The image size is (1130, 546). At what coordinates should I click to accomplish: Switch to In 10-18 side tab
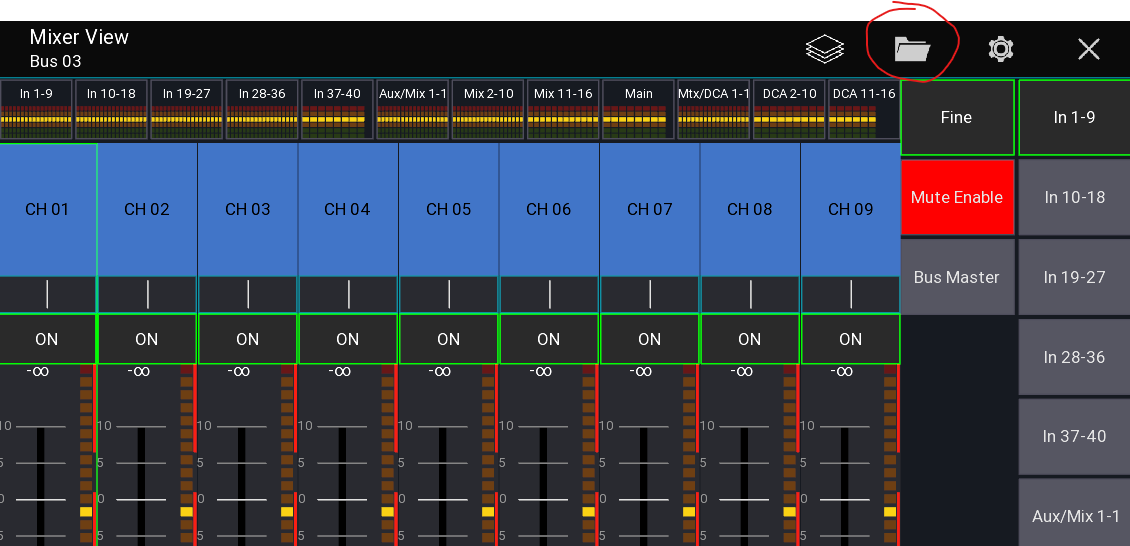[x=1075, y=197]
